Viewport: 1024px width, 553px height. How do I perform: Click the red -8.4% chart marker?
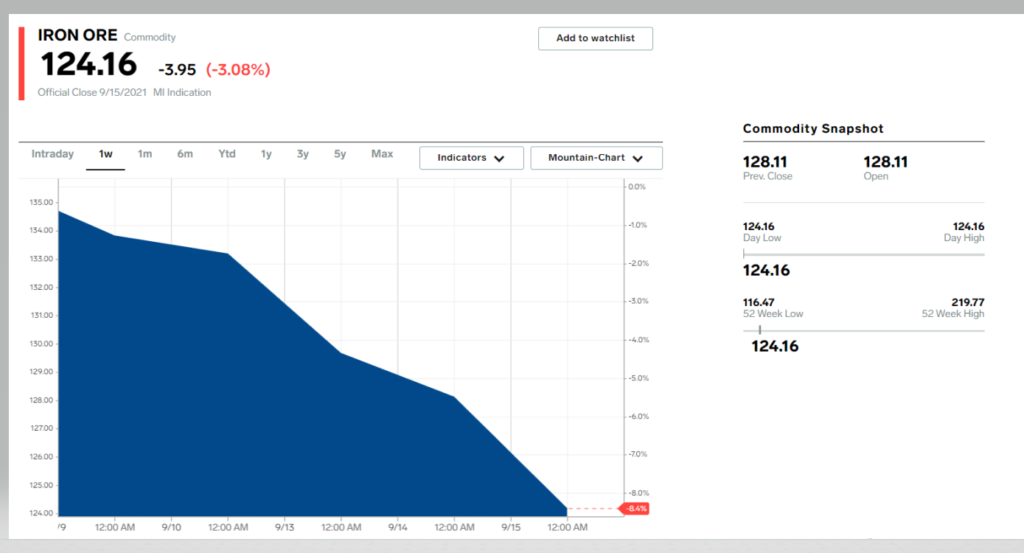coord(636,509)
